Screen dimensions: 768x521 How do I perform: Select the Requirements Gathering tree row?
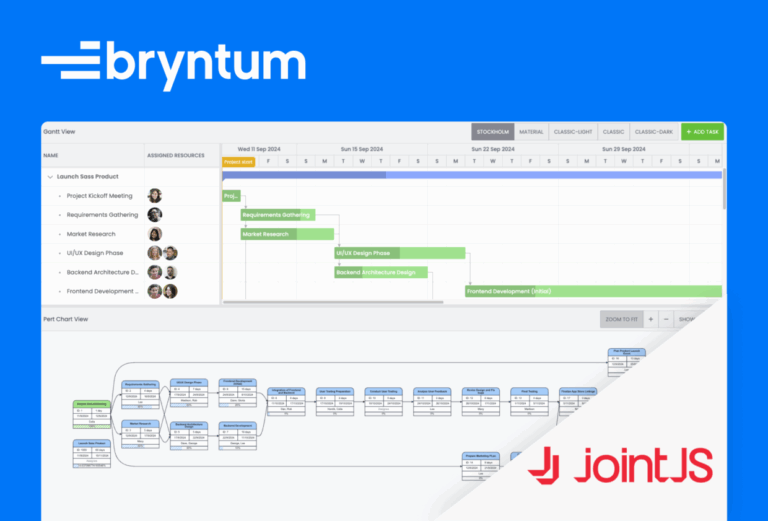pyautogui.click(x=131, y=215)
